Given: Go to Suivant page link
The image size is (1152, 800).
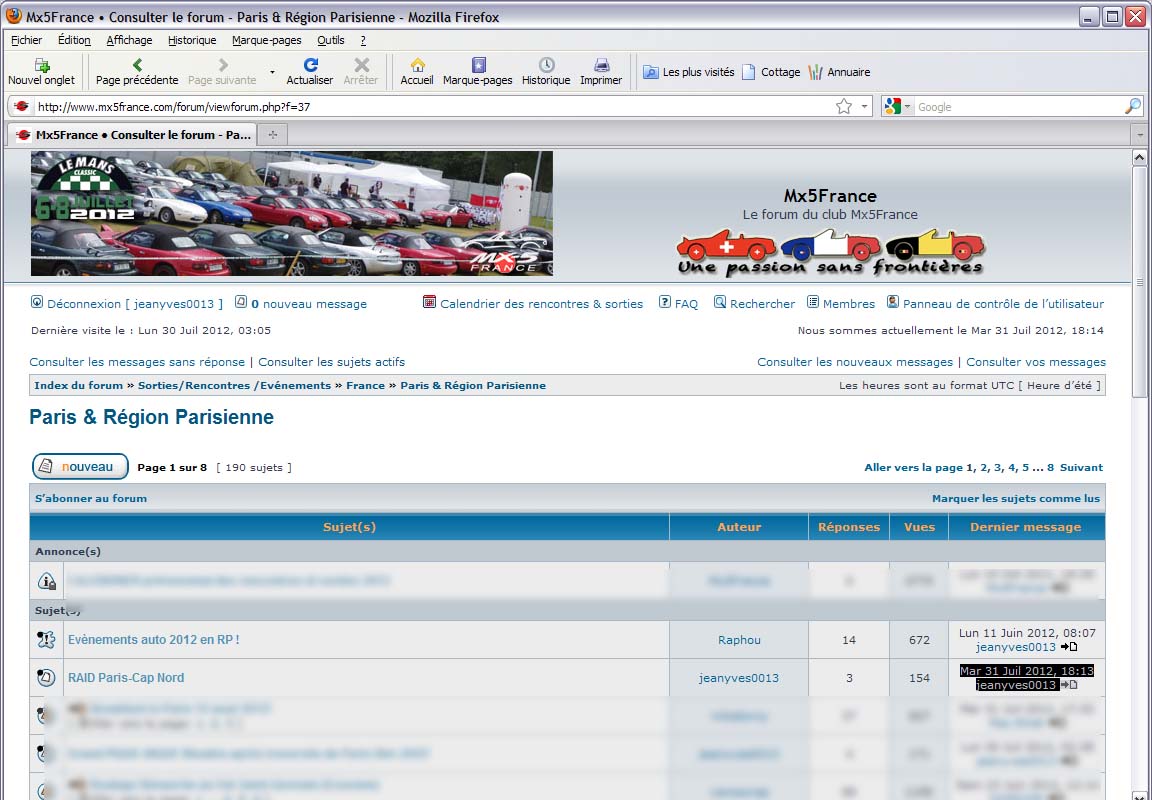Looking at the screenshot, I should [x=1081, y=467].
